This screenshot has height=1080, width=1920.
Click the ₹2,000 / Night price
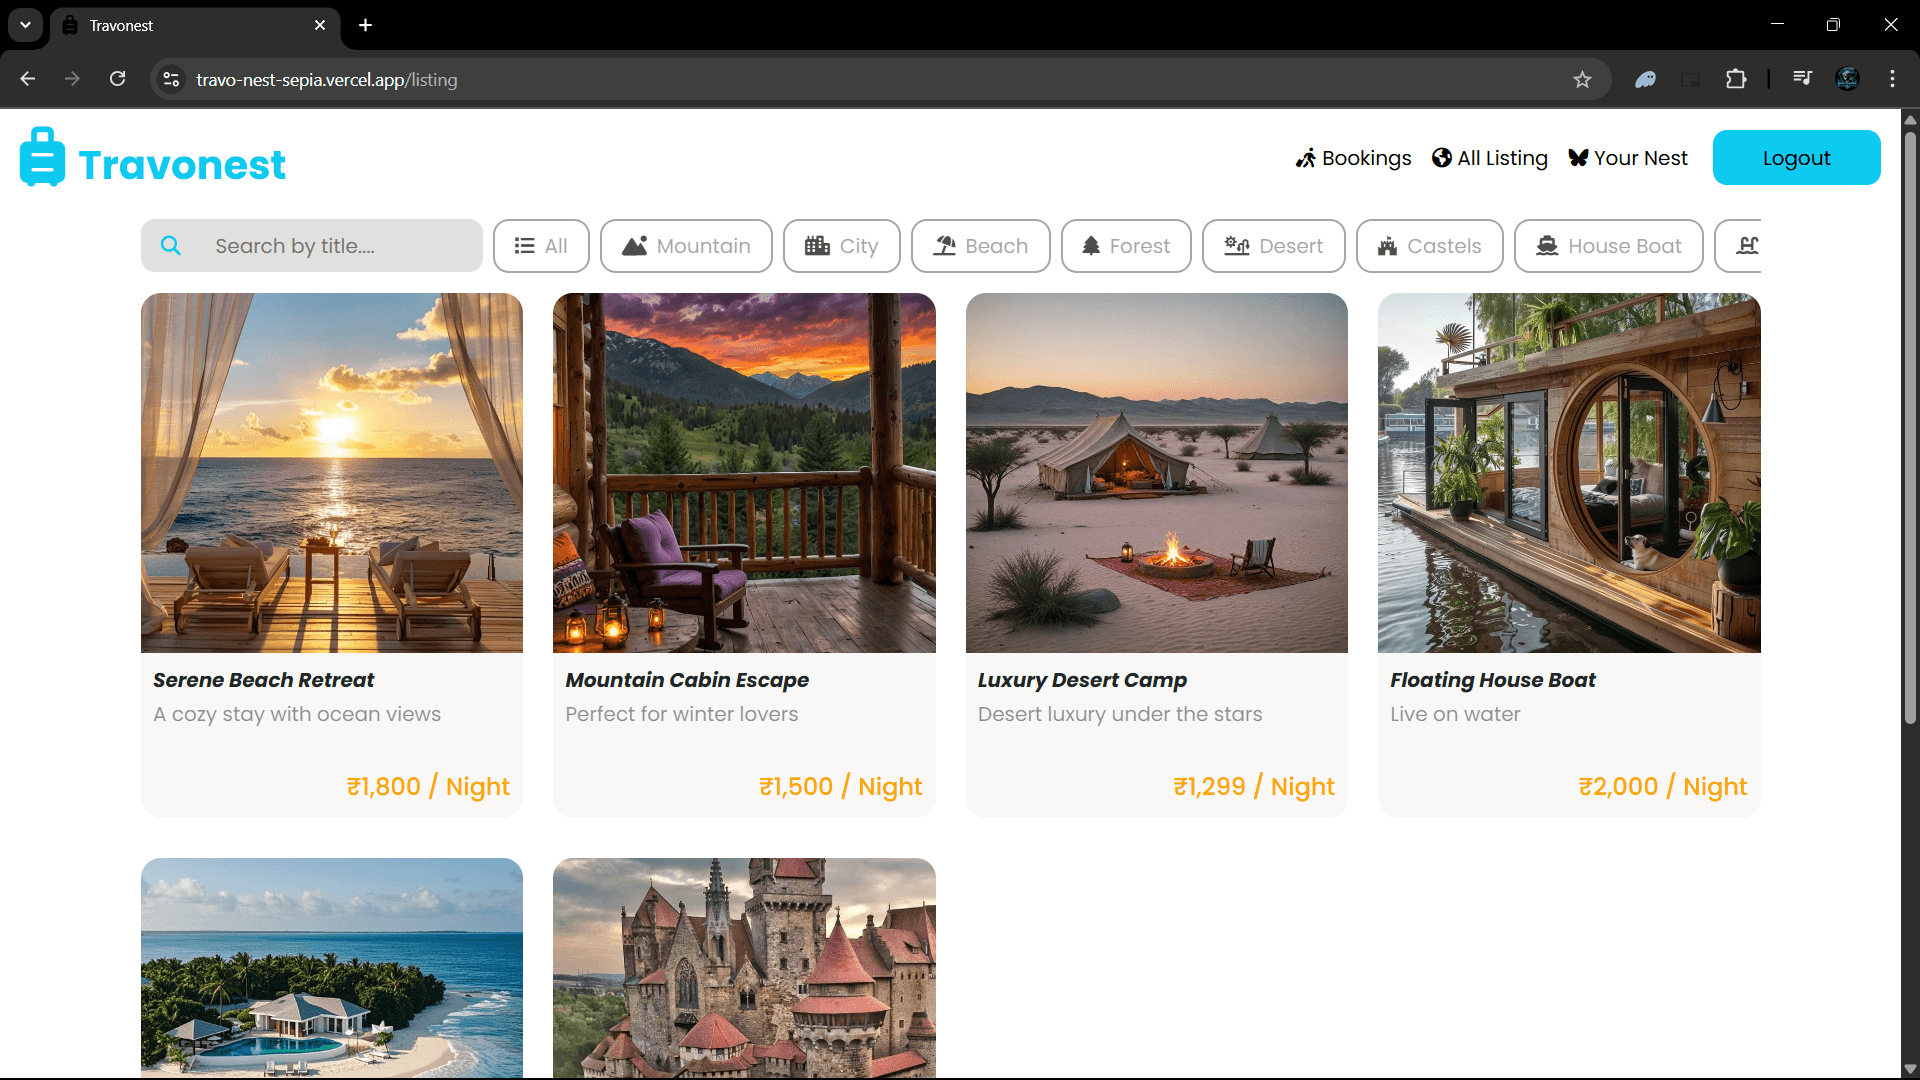[1663, 787]
